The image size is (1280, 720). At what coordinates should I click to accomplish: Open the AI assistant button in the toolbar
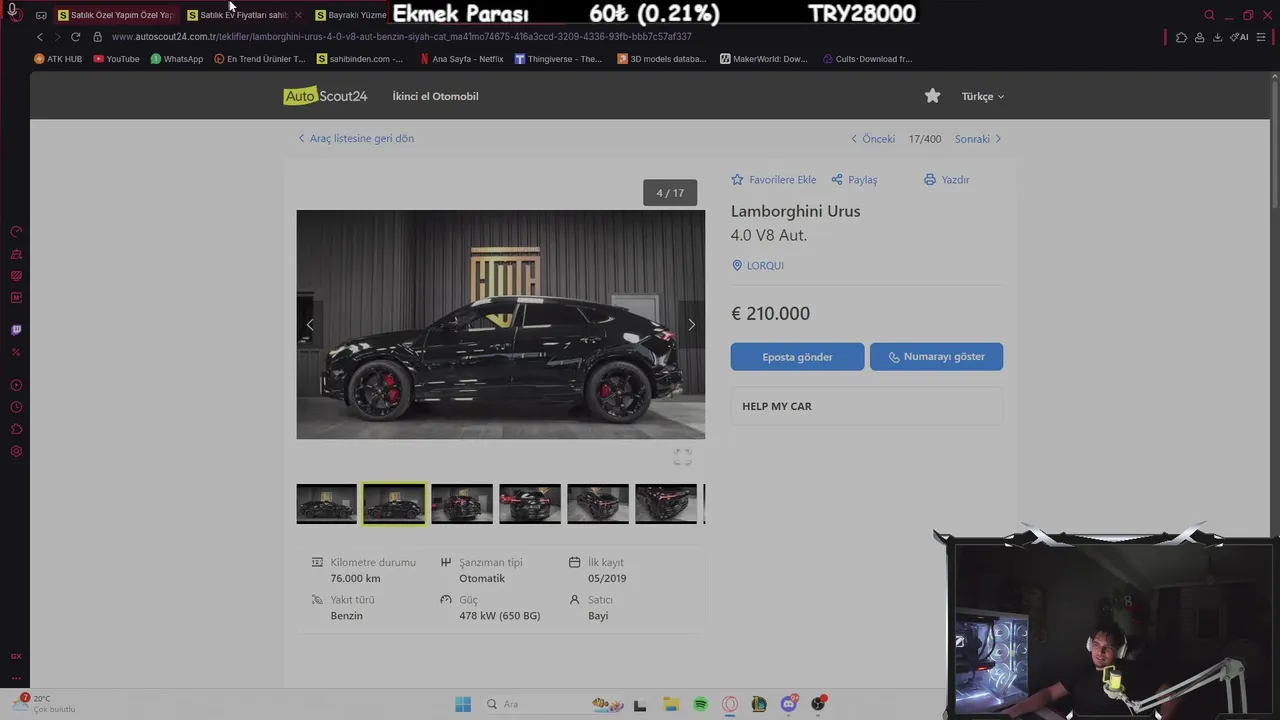(1239, 37)
